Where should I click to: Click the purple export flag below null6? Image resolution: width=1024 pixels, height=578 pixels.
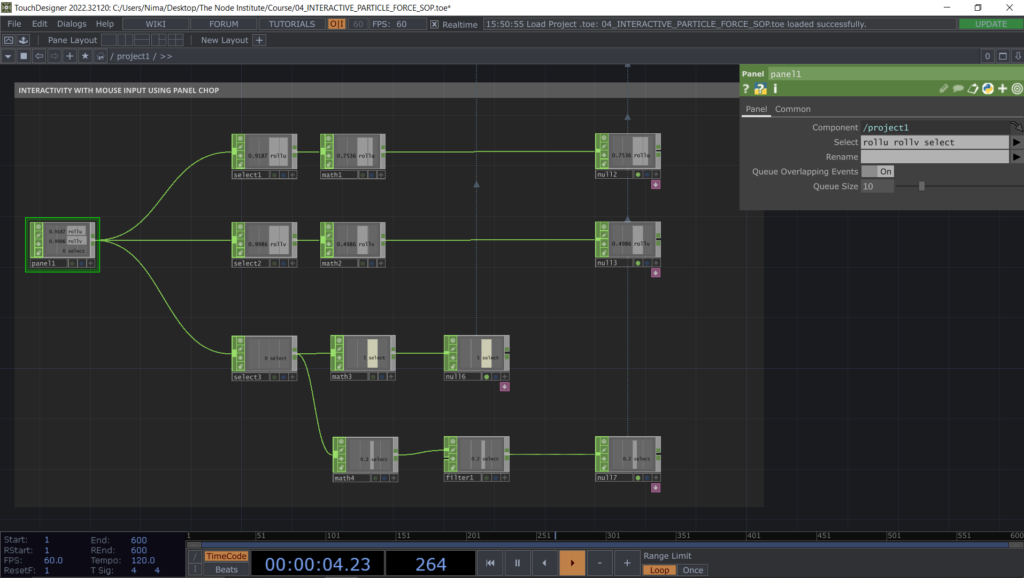coord(505,387)
